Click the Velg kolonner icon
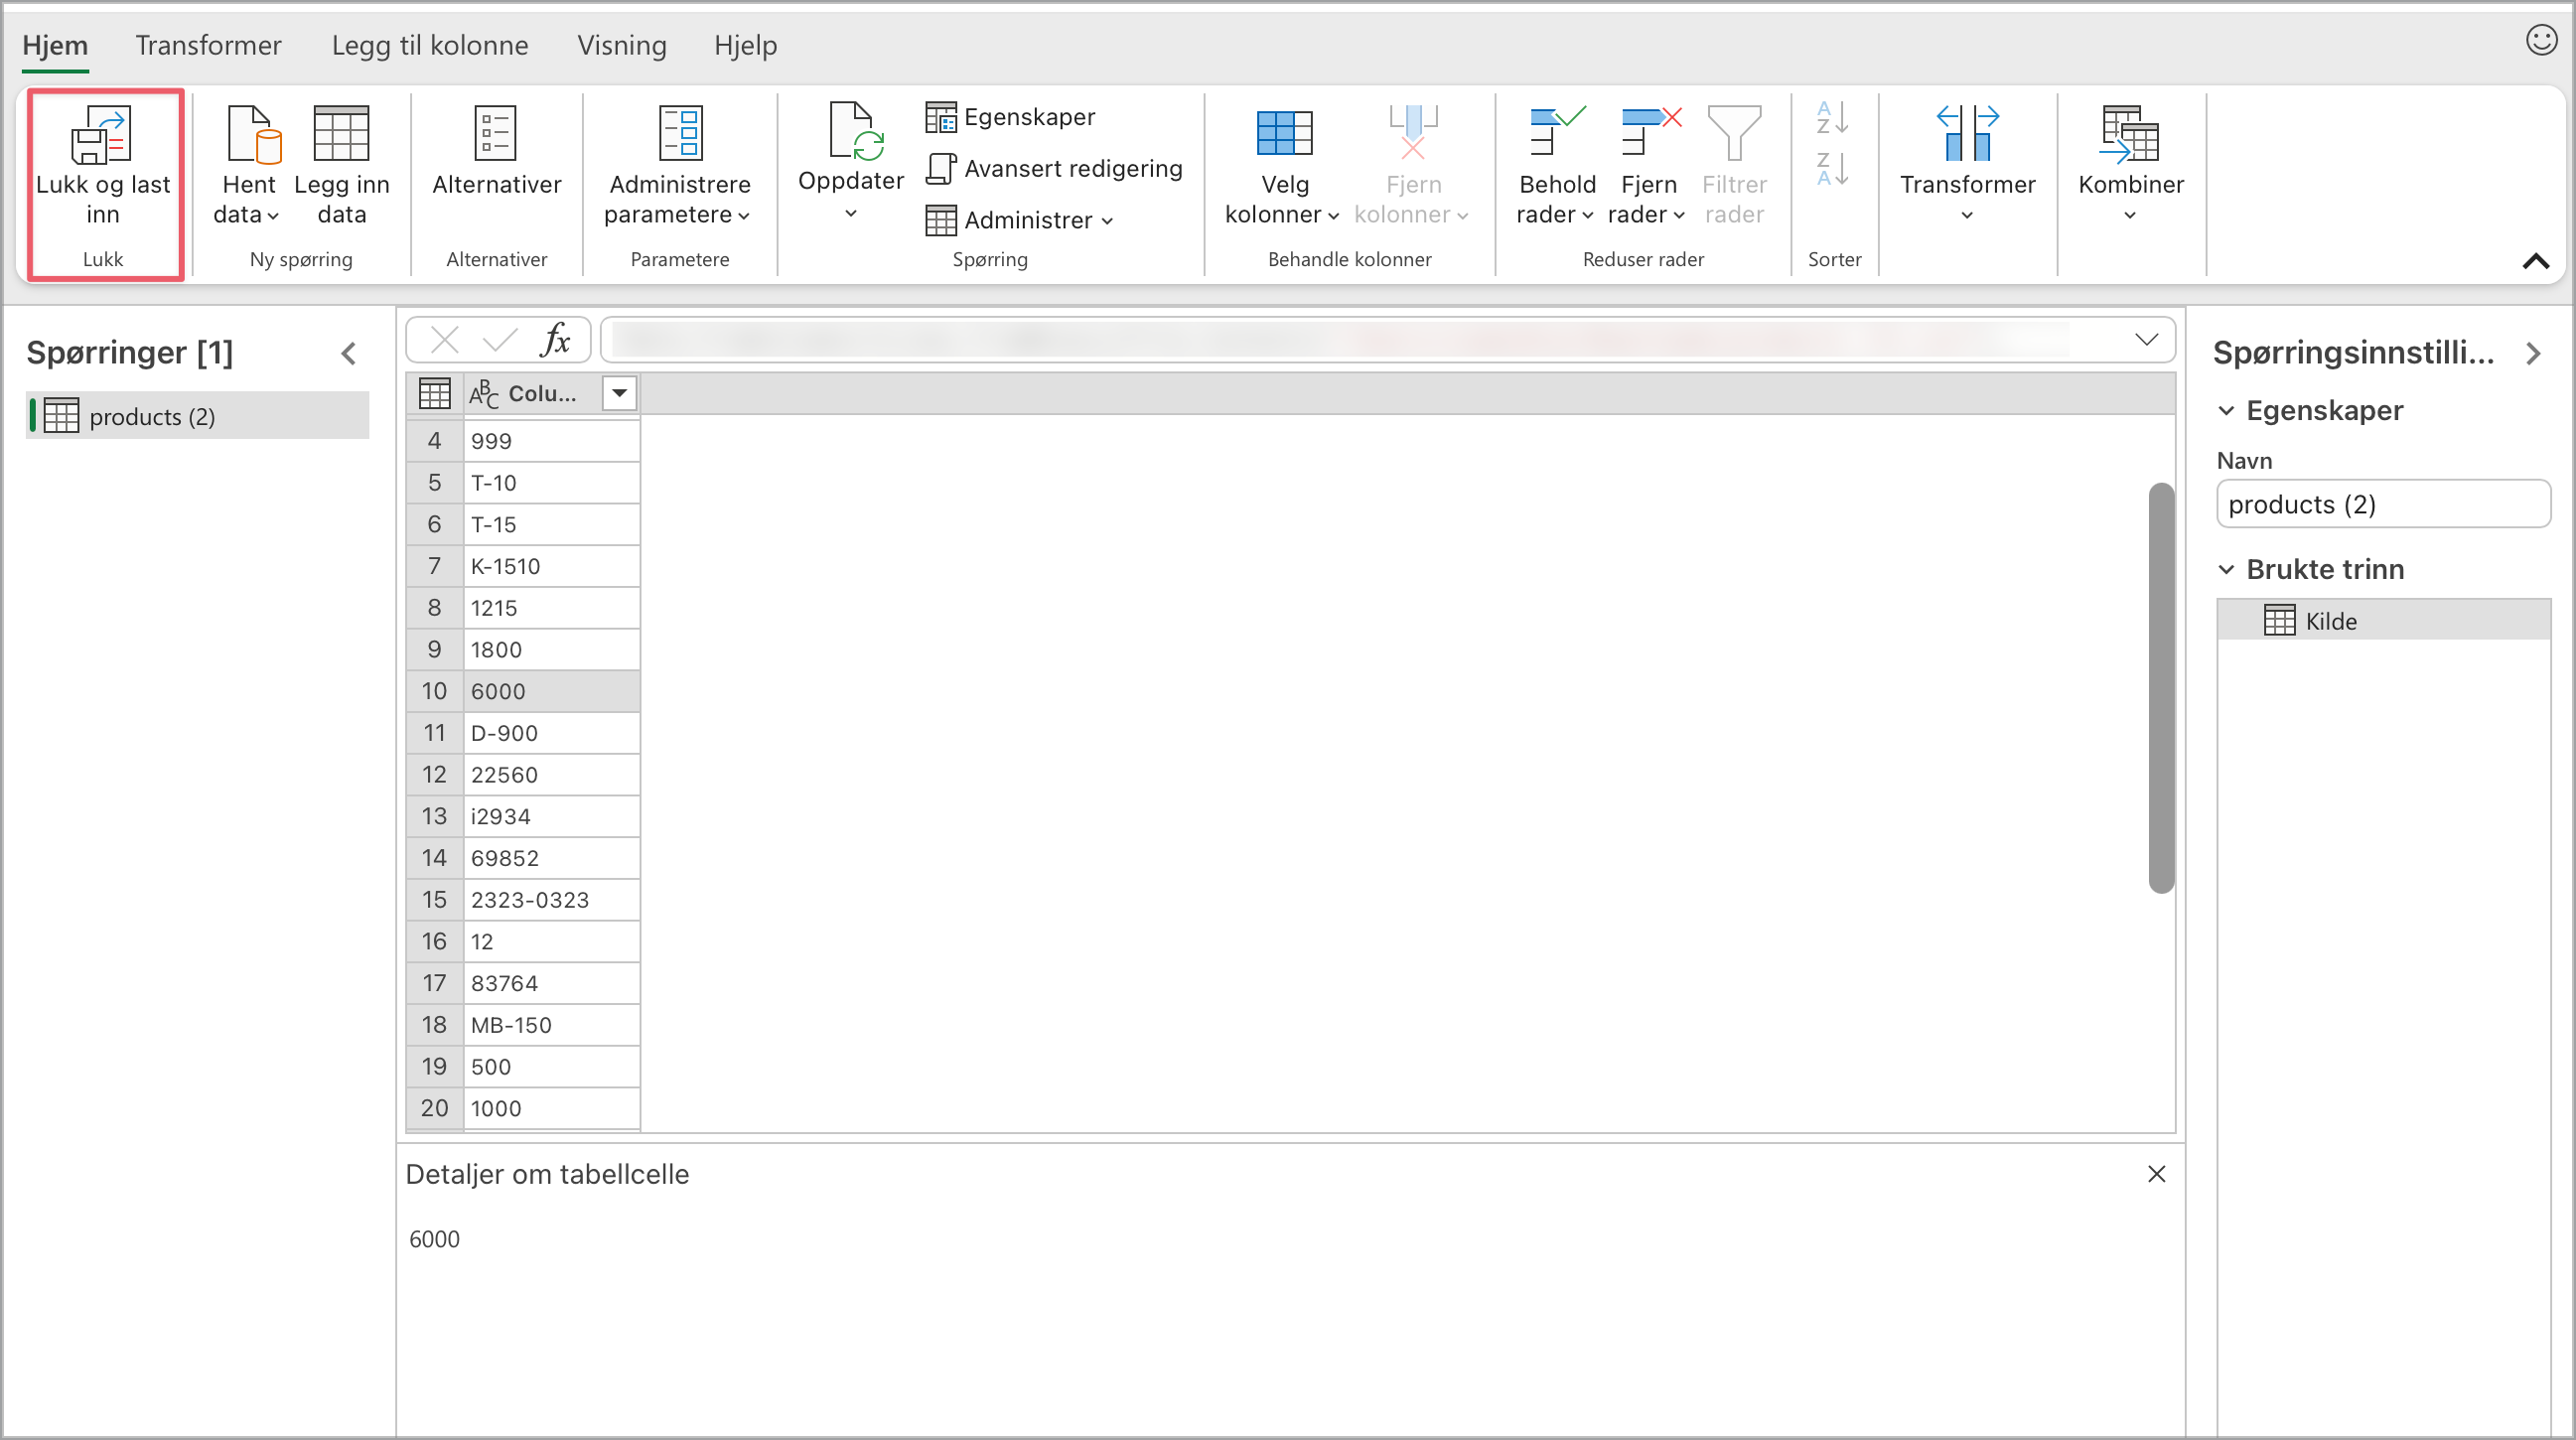Image resolution: width=2576 pixels, height=1440 pixels. (x=1283, y=135)
